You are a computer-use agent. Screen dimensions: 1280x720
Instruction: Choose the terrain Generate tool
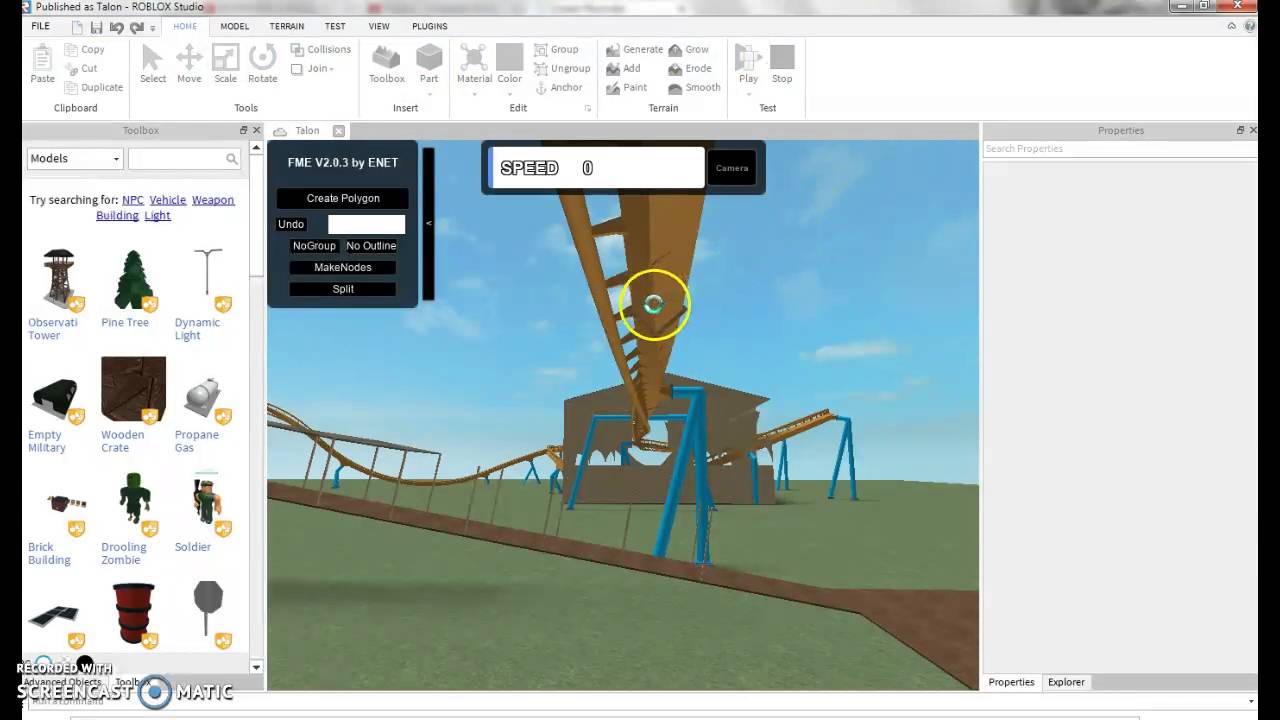[x=634, y=49]
